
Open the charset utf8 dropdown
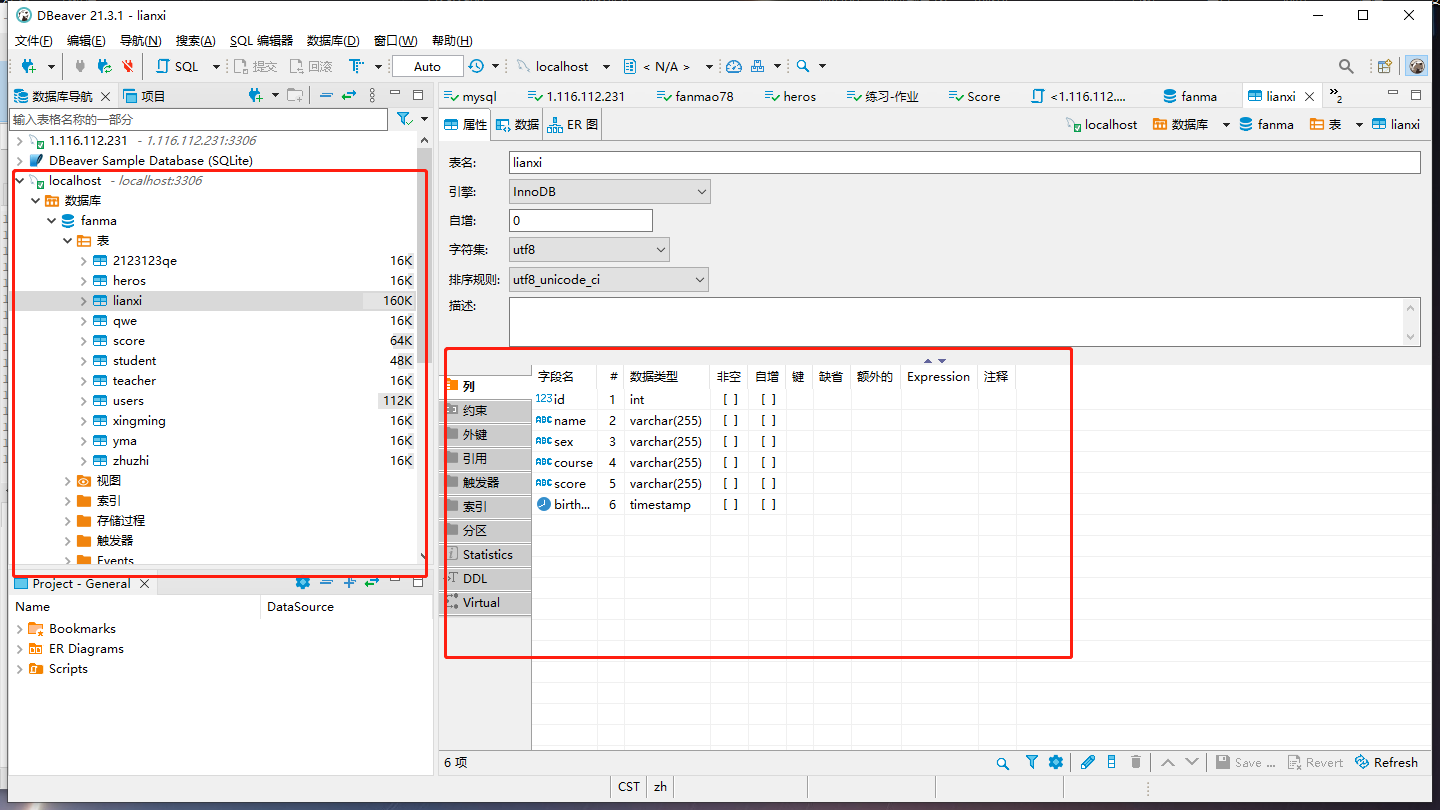589,249
